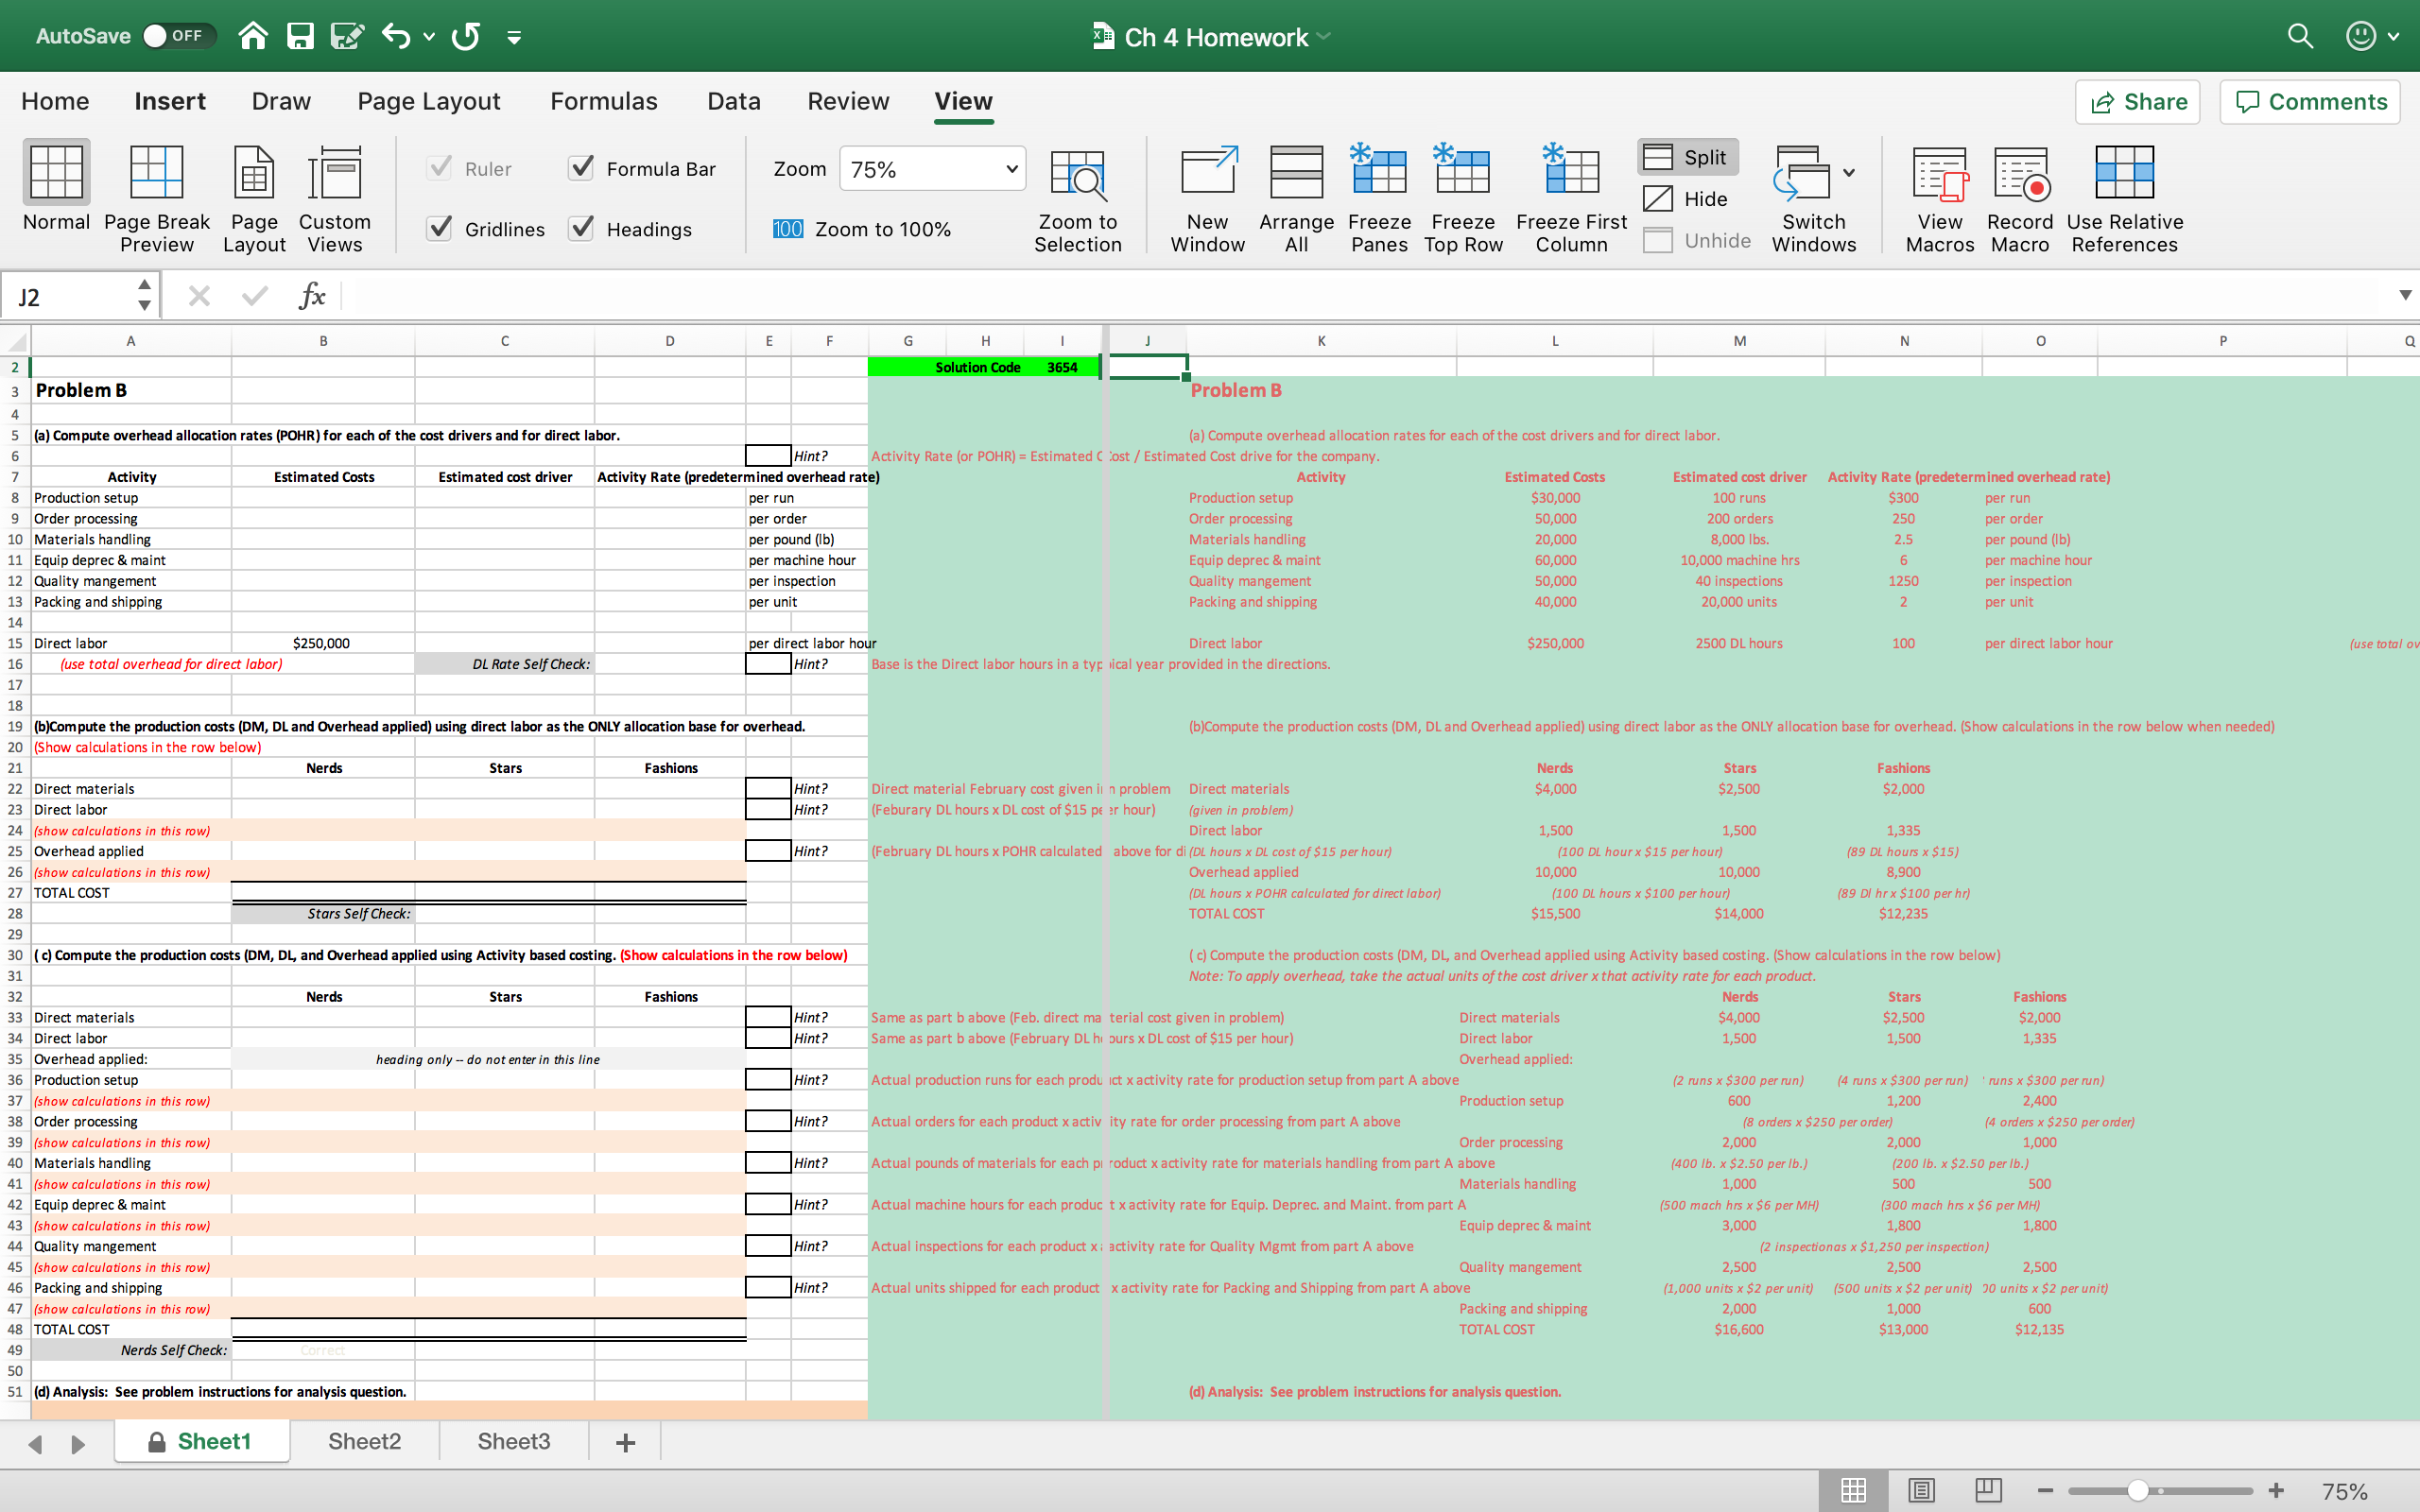The image size is (2420, 1512).
Task: Click inside the formula bar
Action: click(700, 295)
